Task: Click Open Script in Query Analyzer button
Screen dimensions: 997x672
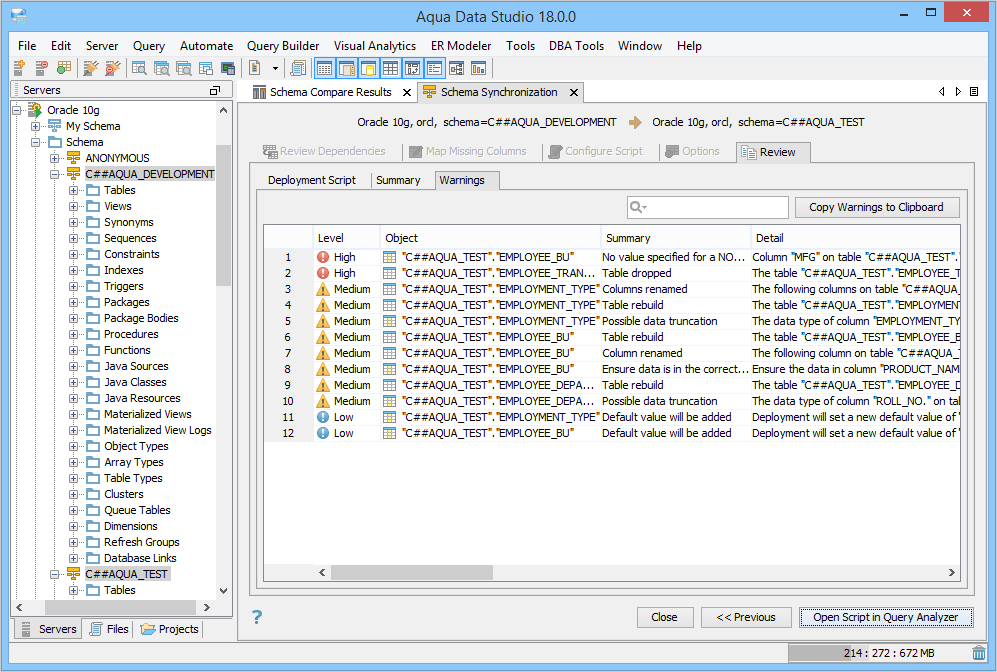Action: (x=885, y=617)
